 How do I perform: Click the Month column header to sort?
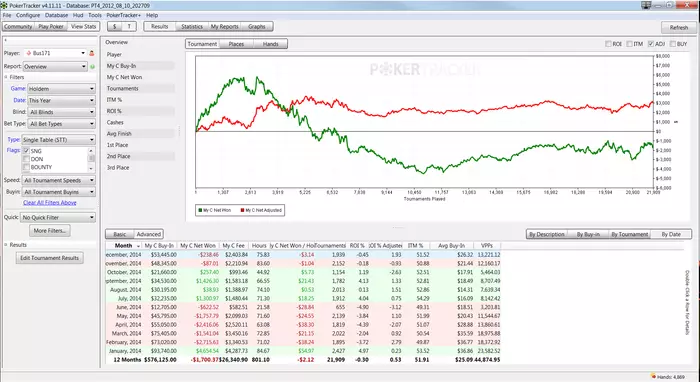tap(124, 245)
